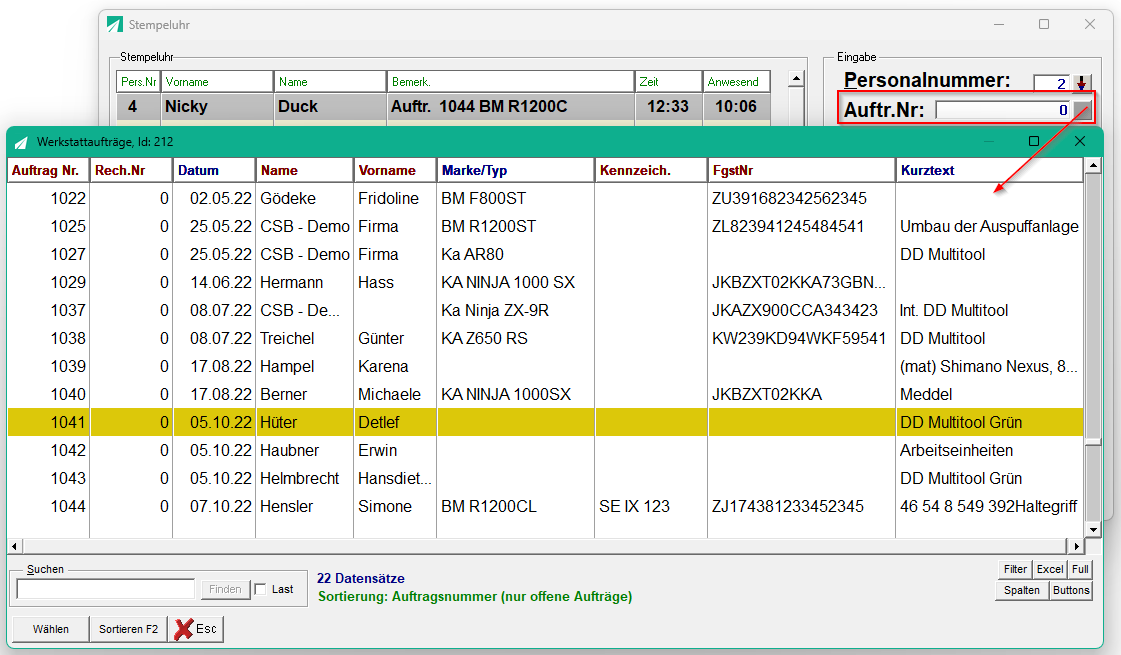
Task: Open the Filter option
Action: coord(1014,569)
